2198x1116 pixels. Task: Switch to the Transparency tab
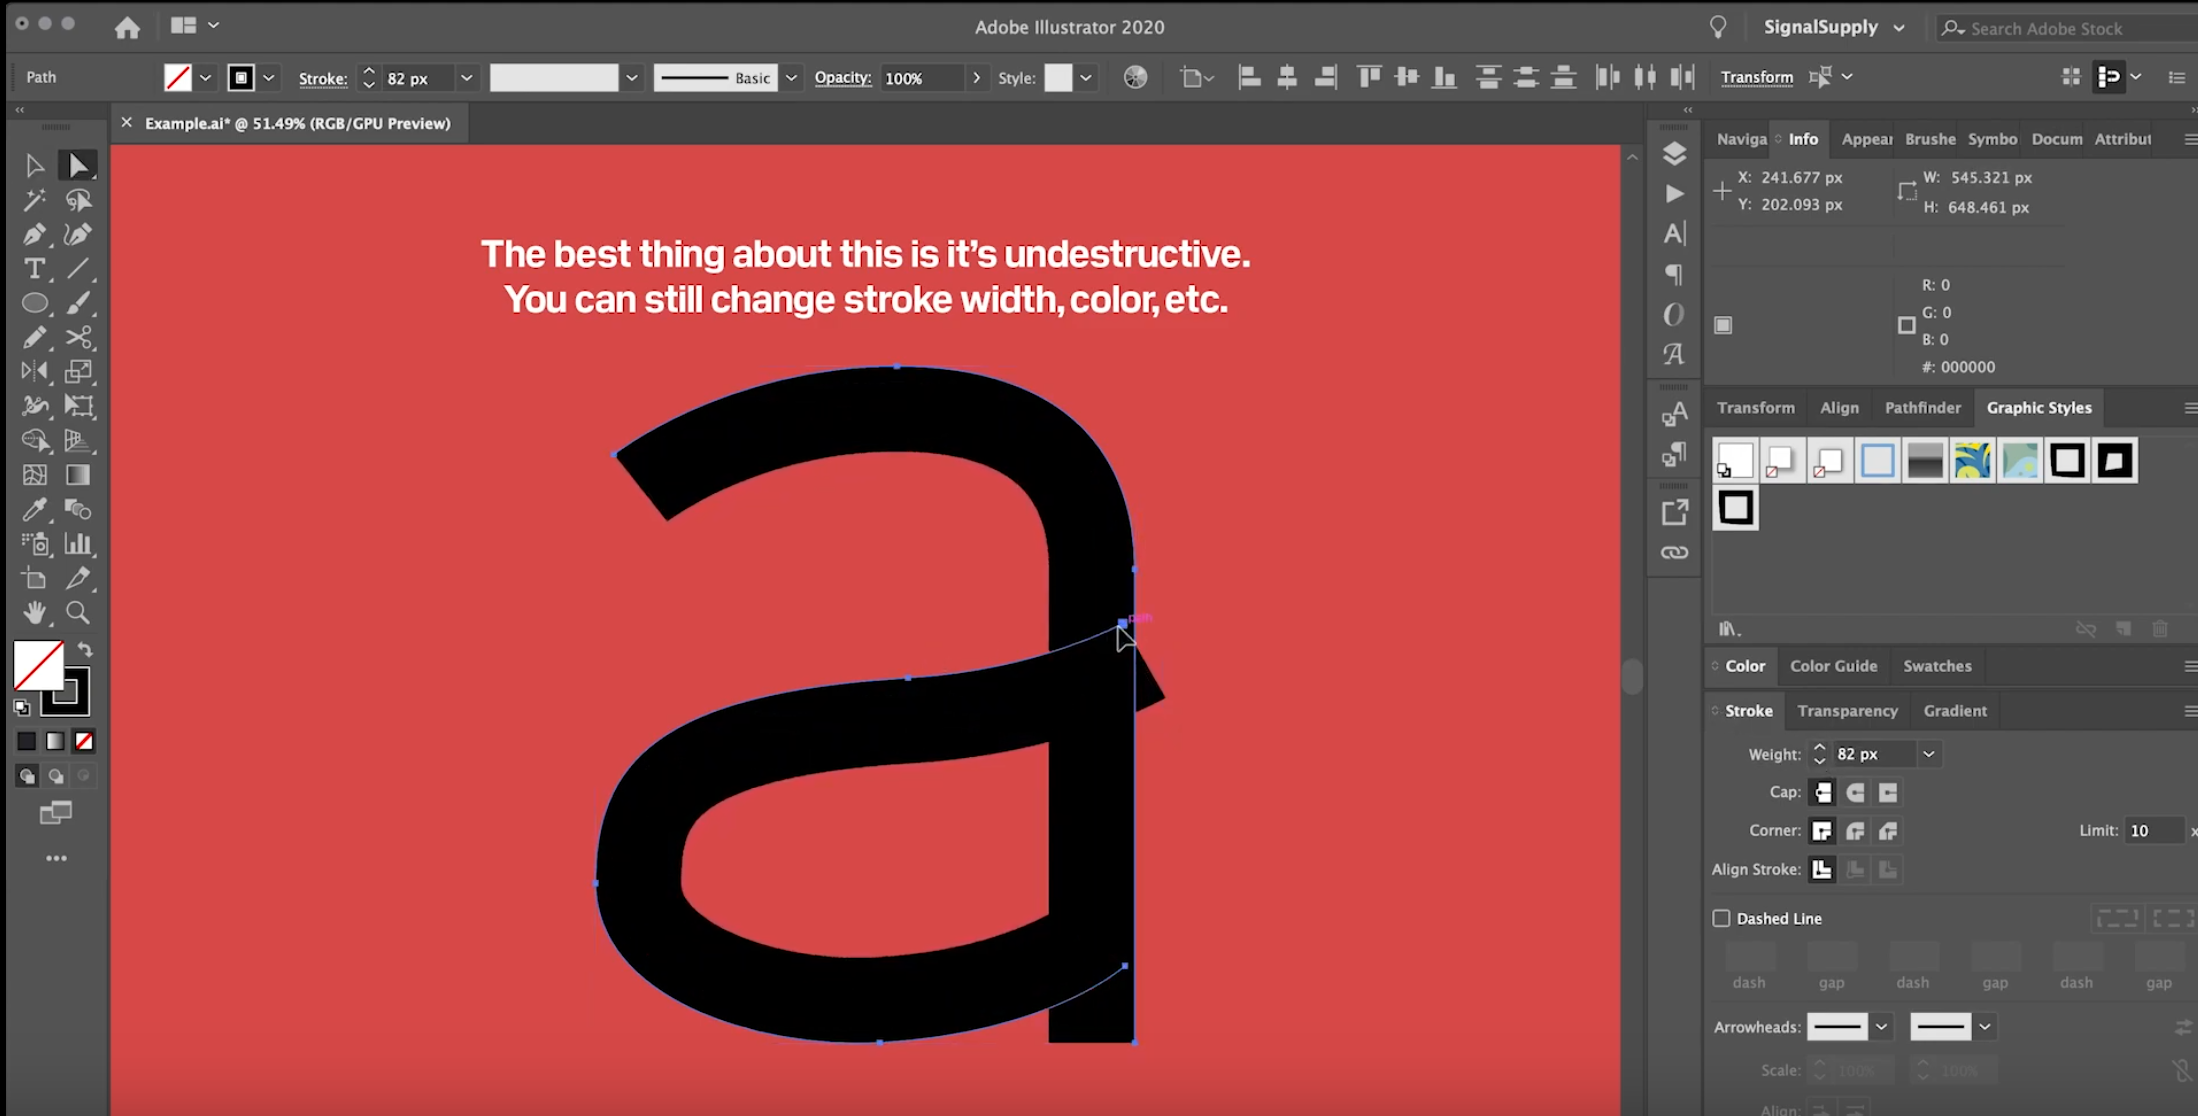(x=1847, y=710)
